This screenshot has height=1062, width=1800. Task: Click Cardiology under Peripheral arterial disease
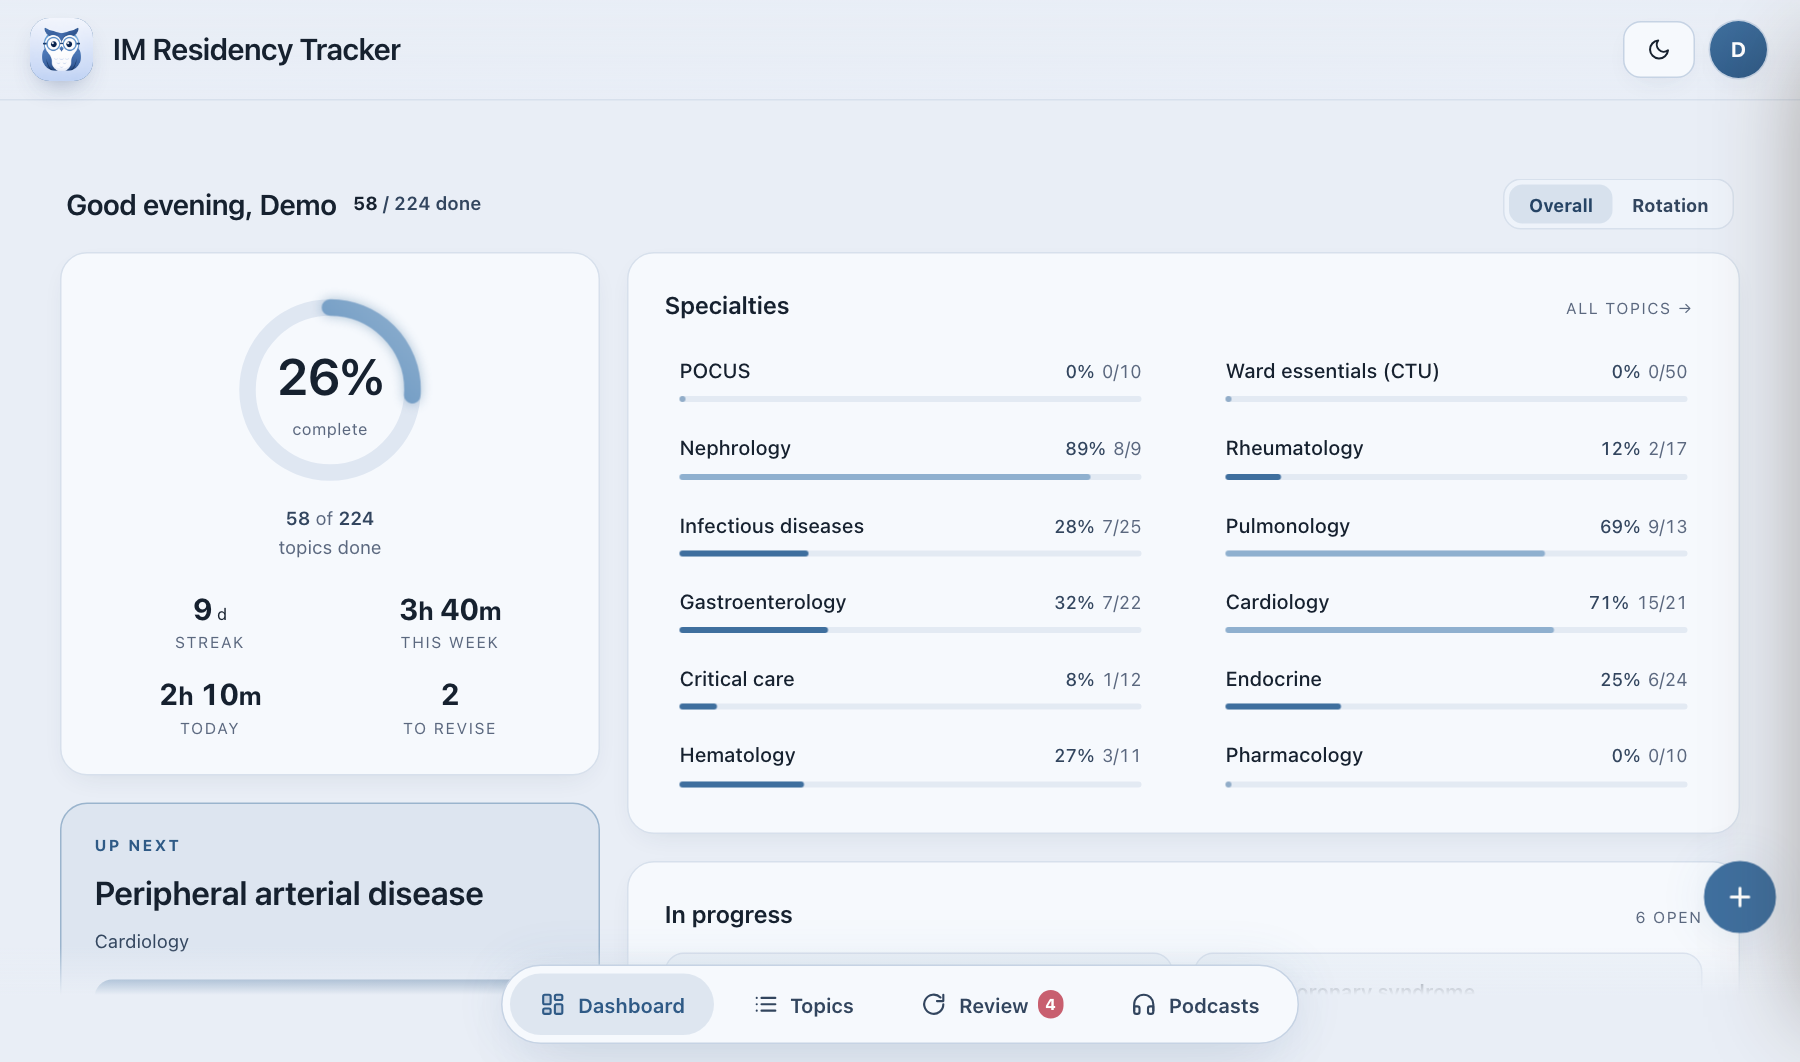(142, 942)
